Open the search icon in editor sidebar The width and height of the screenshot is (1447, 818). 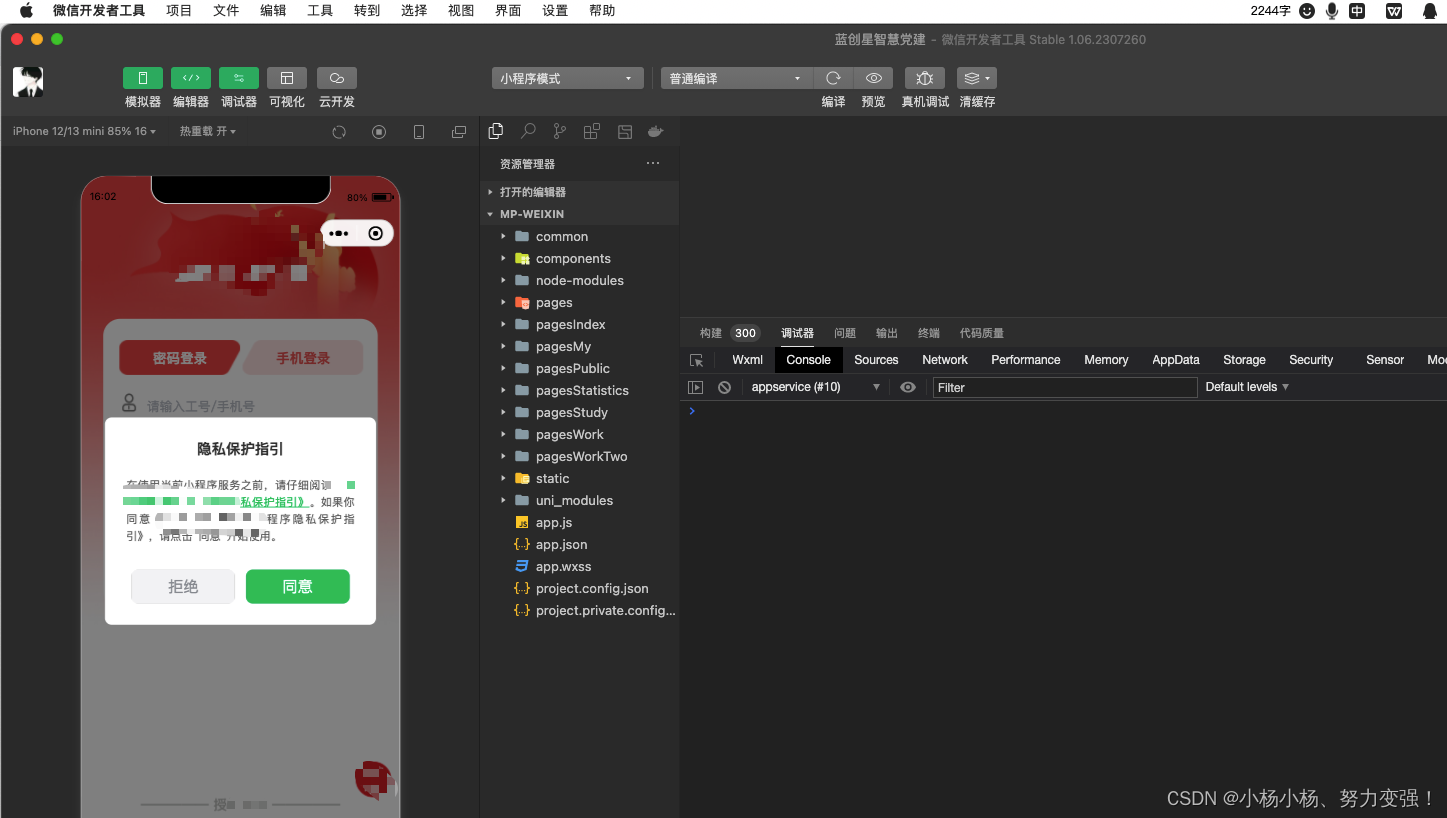point(528,131)
